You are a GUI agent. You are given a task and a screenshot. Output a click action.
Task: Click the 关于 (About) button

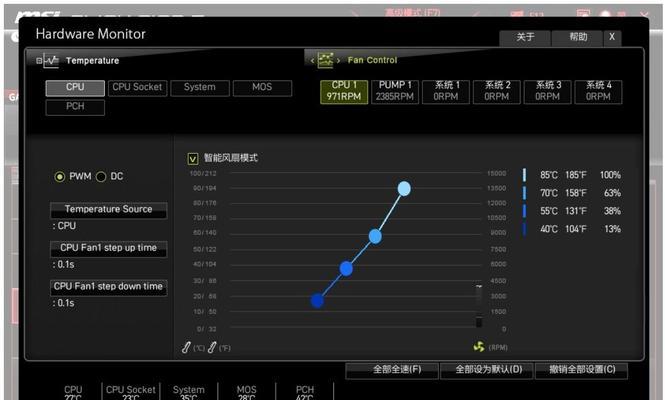coord(525,37)
